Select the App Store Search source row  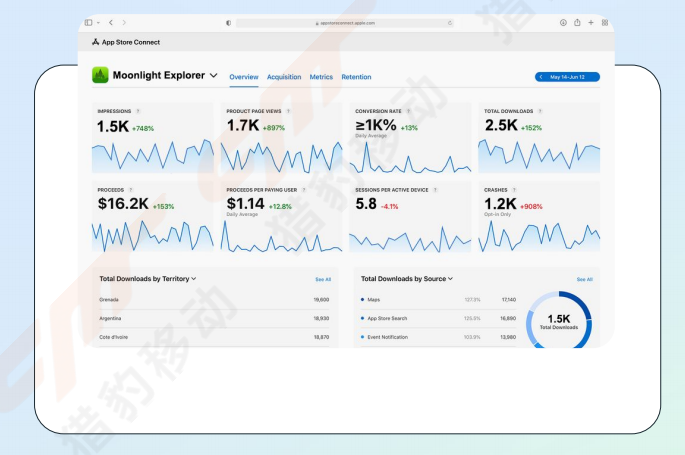(x=438, y=319)
